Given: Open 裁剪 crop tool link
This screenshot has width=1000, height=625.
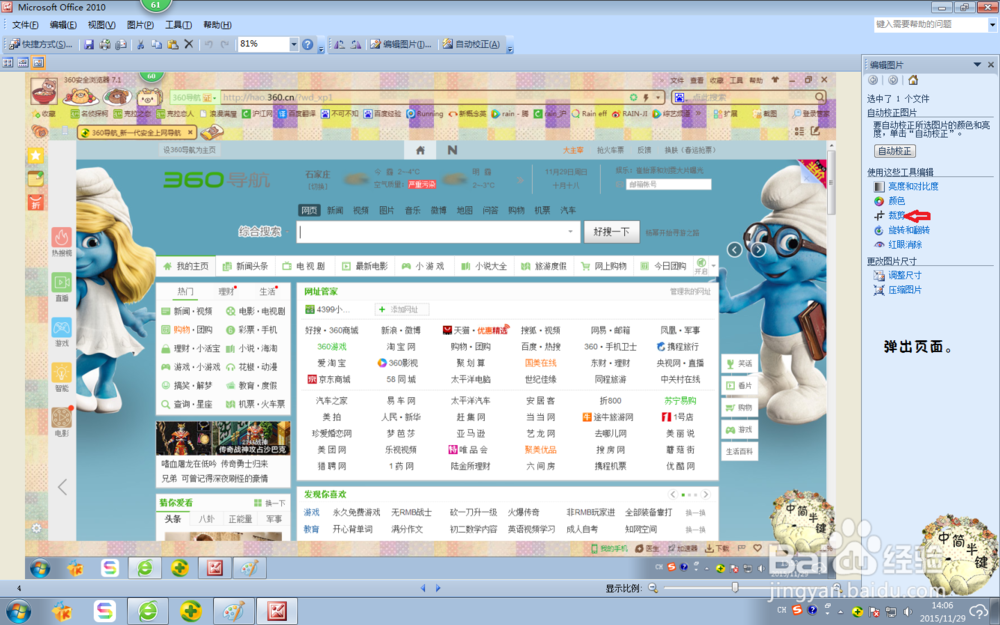Looking at the screenshot, I should point(896,216).
